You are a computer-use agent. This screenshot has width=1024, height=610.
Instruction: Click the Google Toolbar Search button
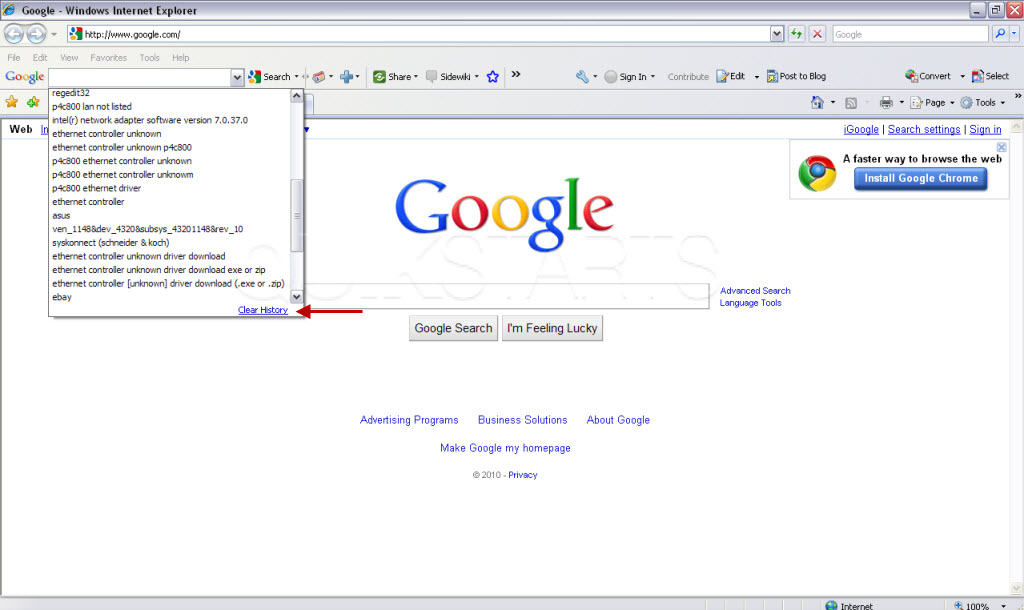click(270, 76)
